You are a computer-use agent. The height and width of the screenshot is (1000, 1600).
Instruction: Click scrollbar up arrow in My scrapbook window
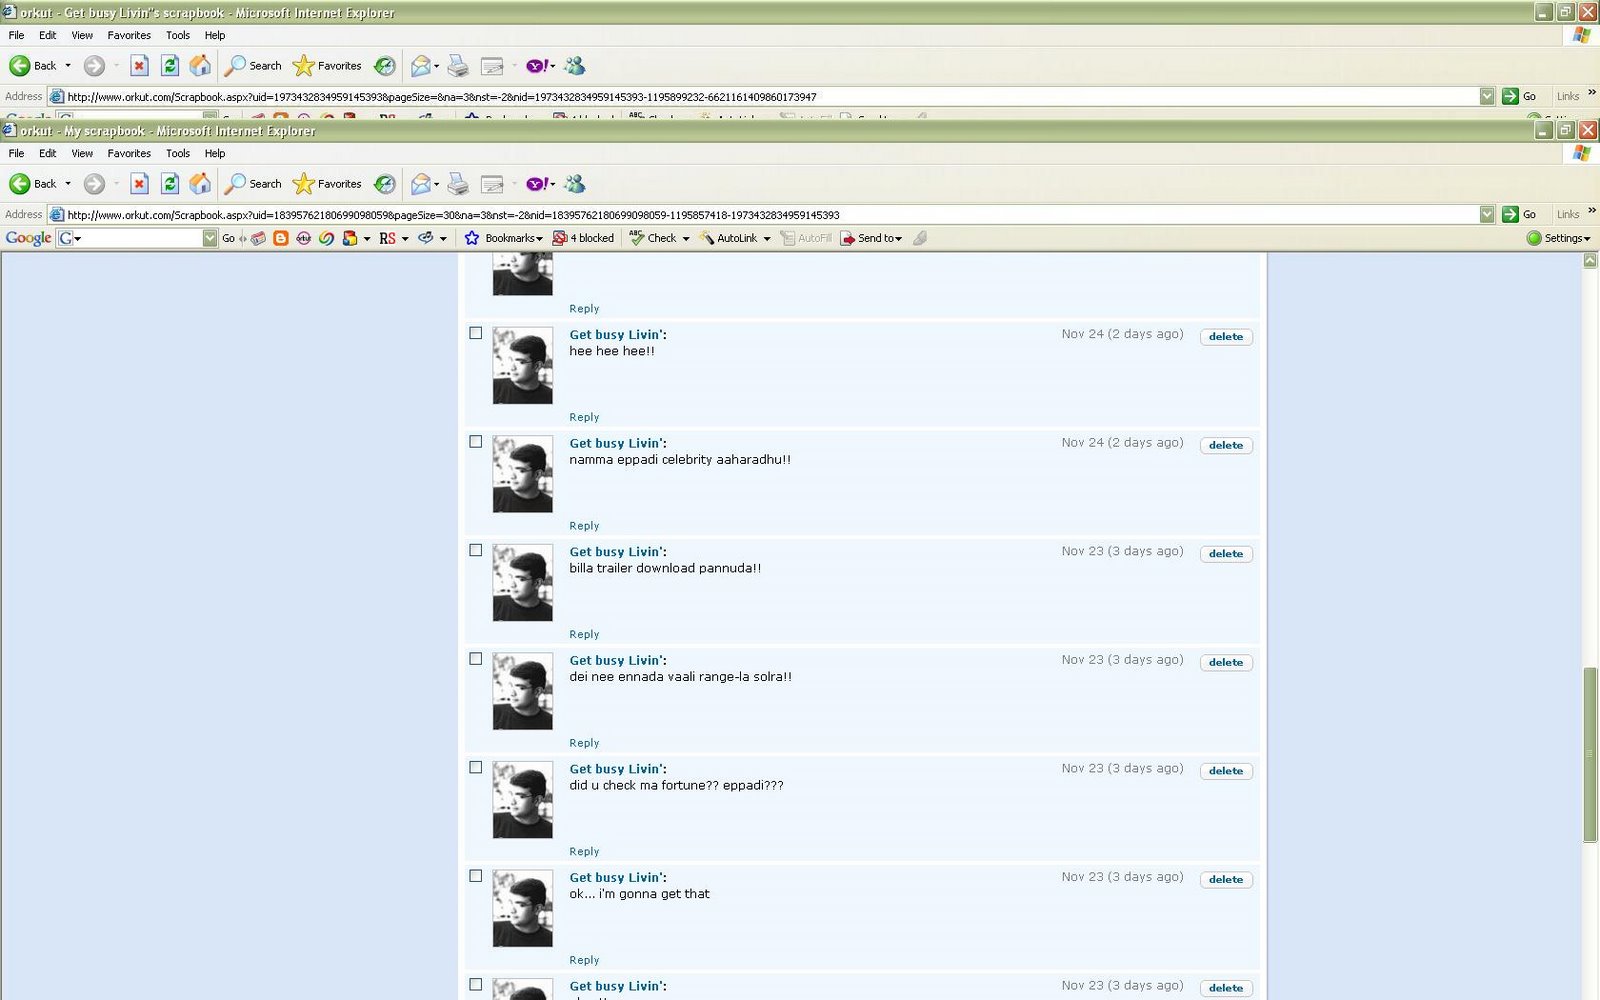pyautogui.click(x=1590, y=260)
